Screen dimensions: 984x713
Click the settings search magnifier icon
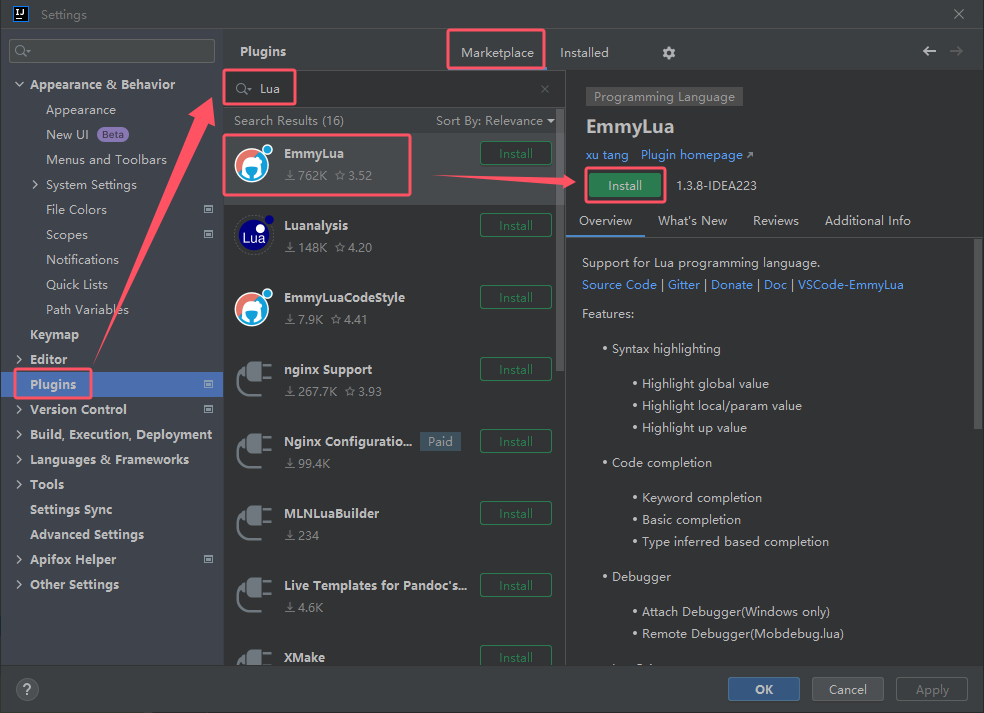[x=23, y=51]
